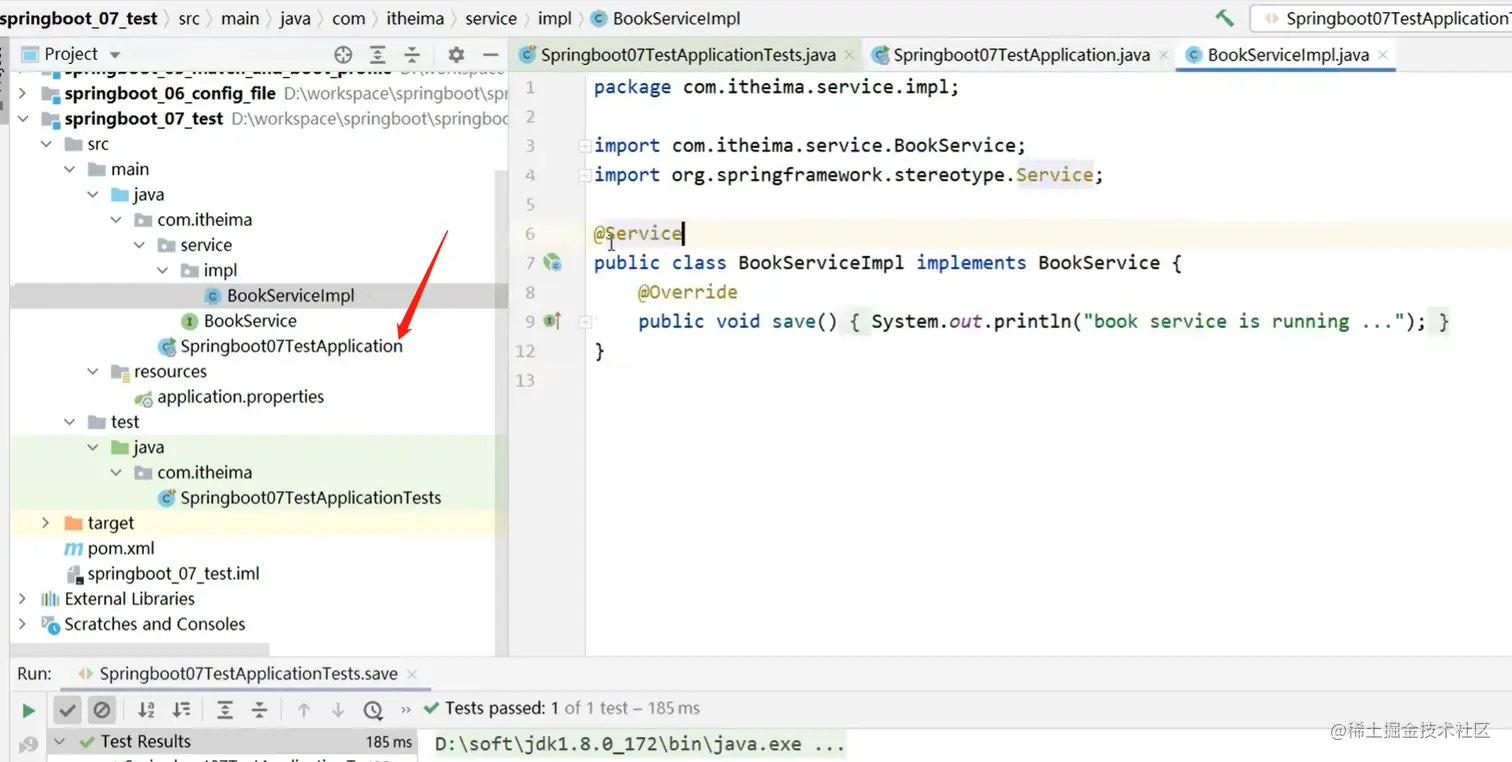
Task: Switch to Springboot07TestApplicationTests.java tab
Action: point(687,55)
